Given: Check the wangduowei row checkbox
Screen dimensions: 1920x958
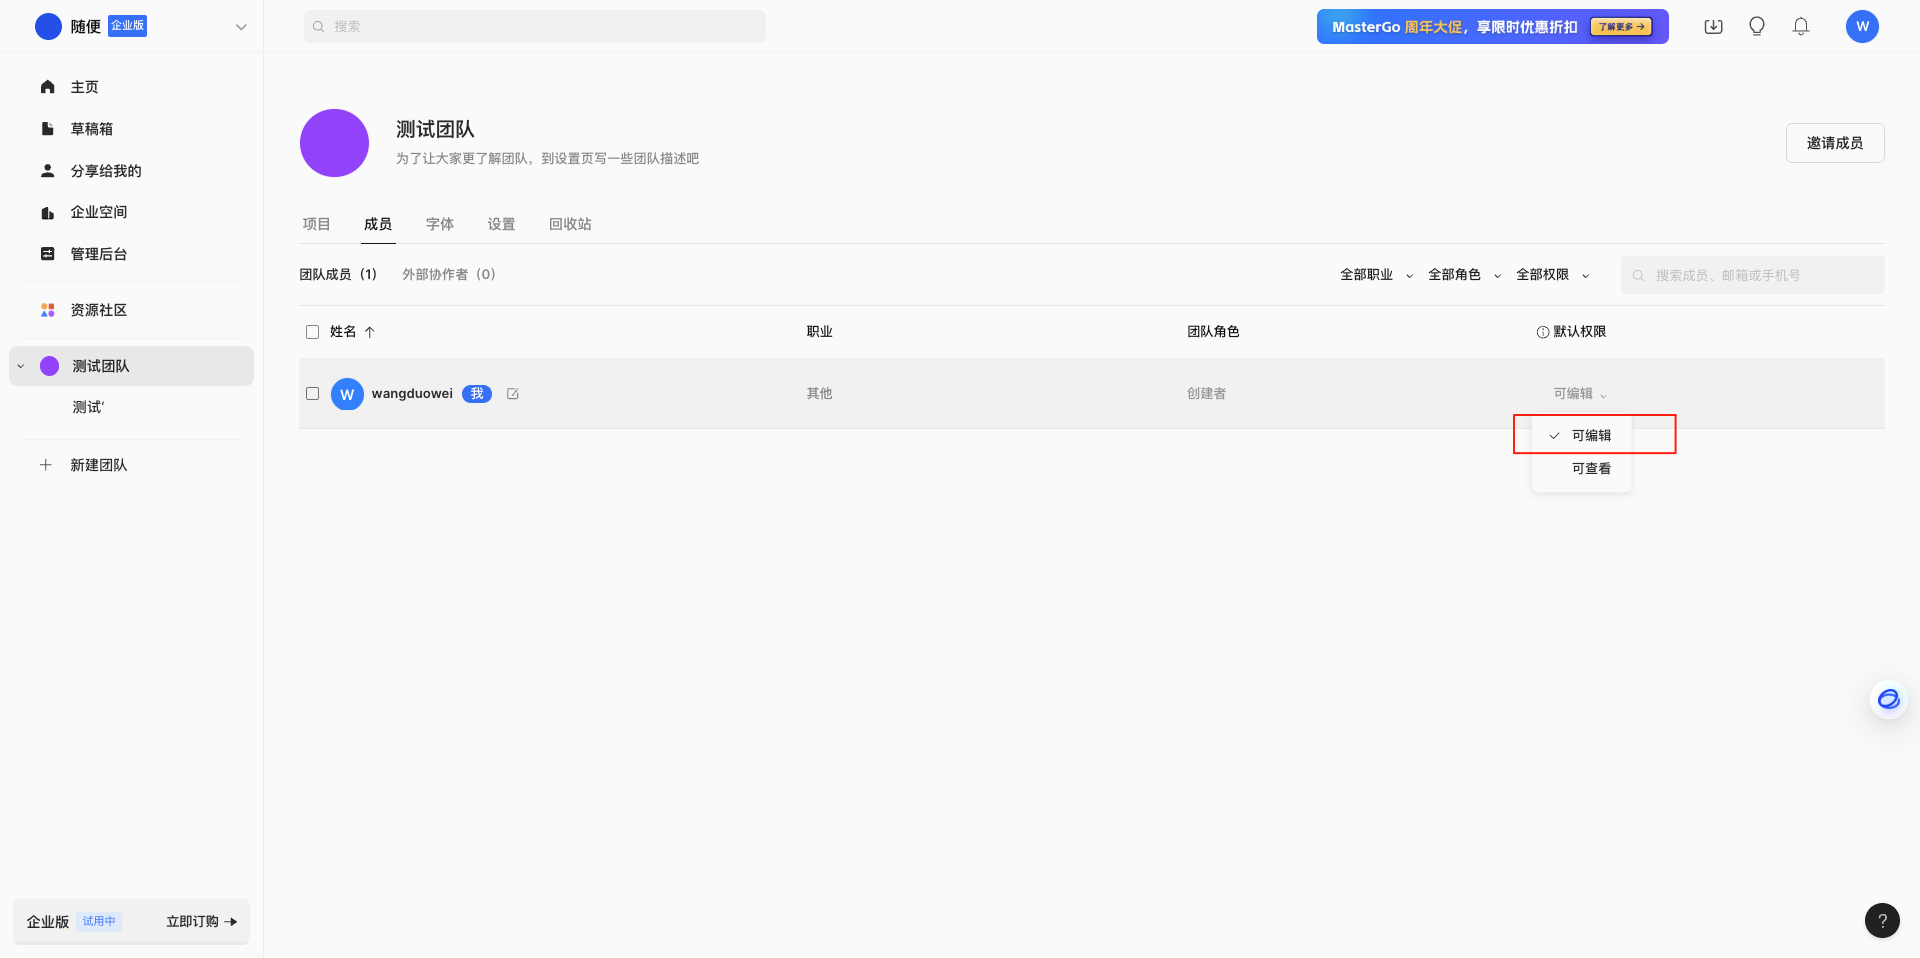Looking at the screenshot, I should (x=312, y=394).
